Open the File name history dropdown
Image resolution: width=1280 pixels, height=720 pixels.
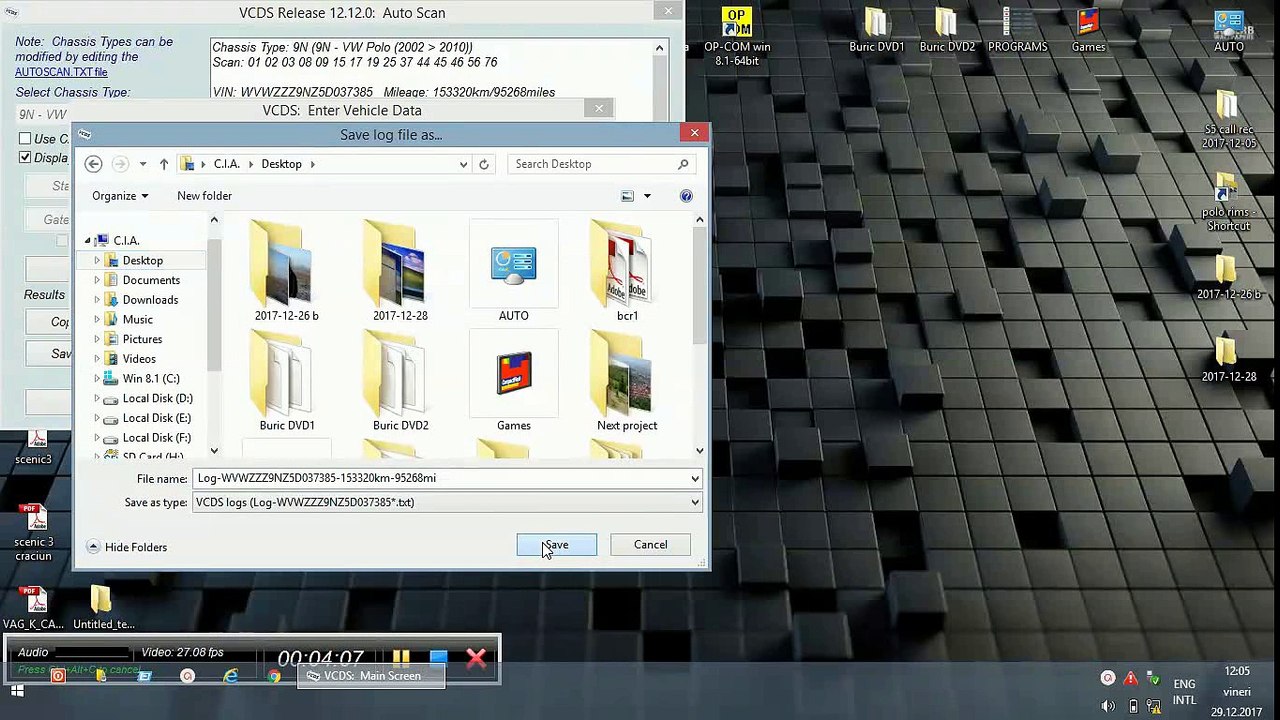tap(695, 478)
